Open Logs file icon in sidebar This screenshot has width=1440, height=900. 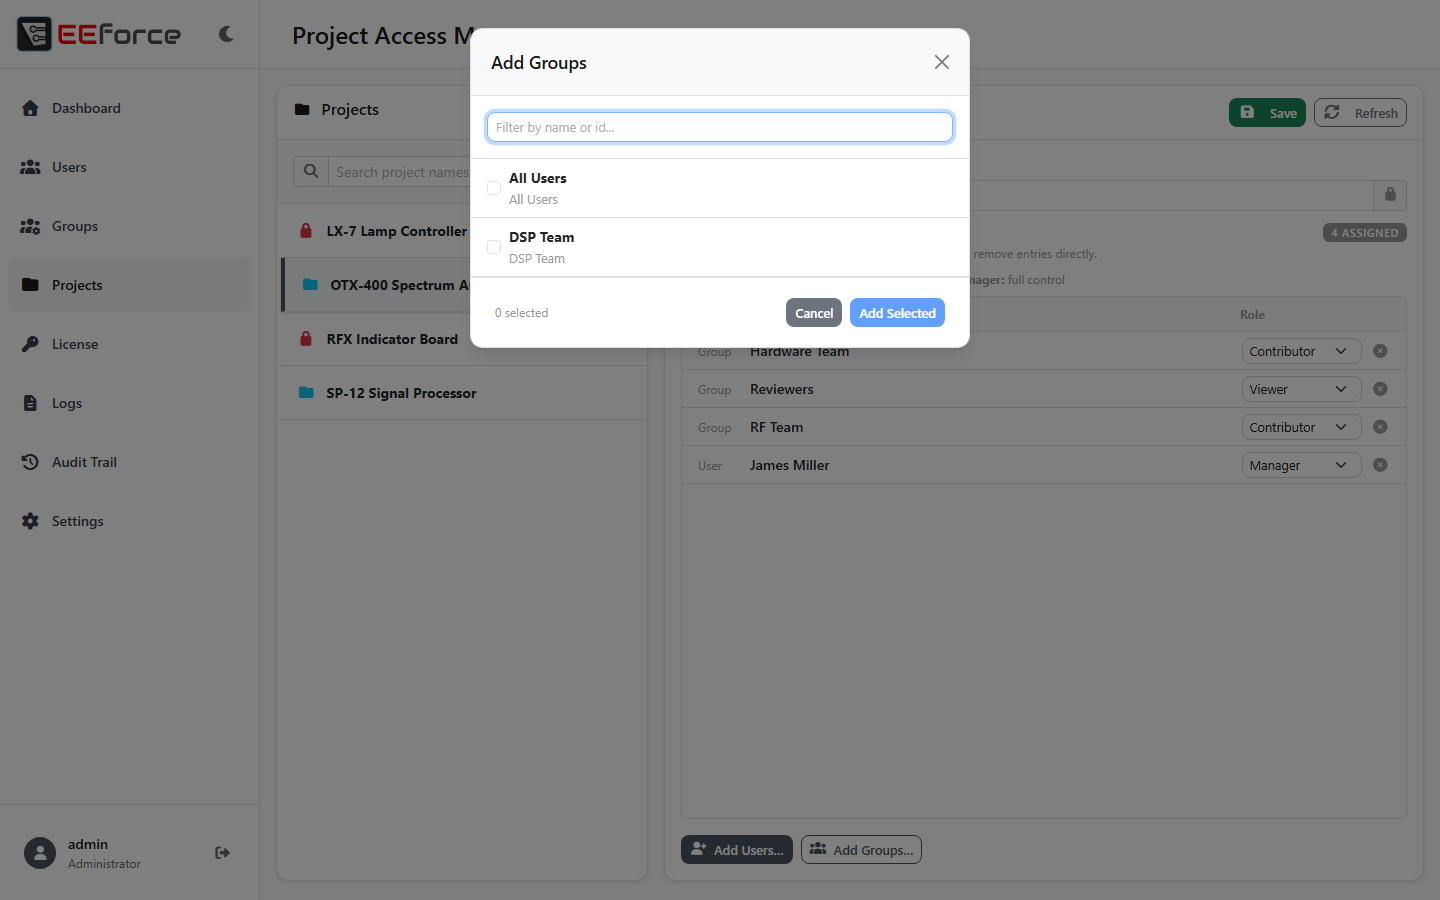[30, 403]
